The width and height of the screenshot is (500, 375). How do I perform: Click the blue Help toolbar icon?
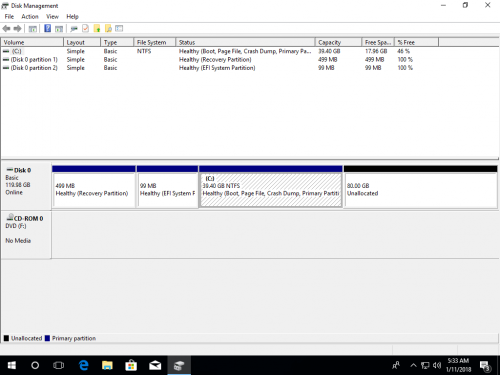point(48,29)
